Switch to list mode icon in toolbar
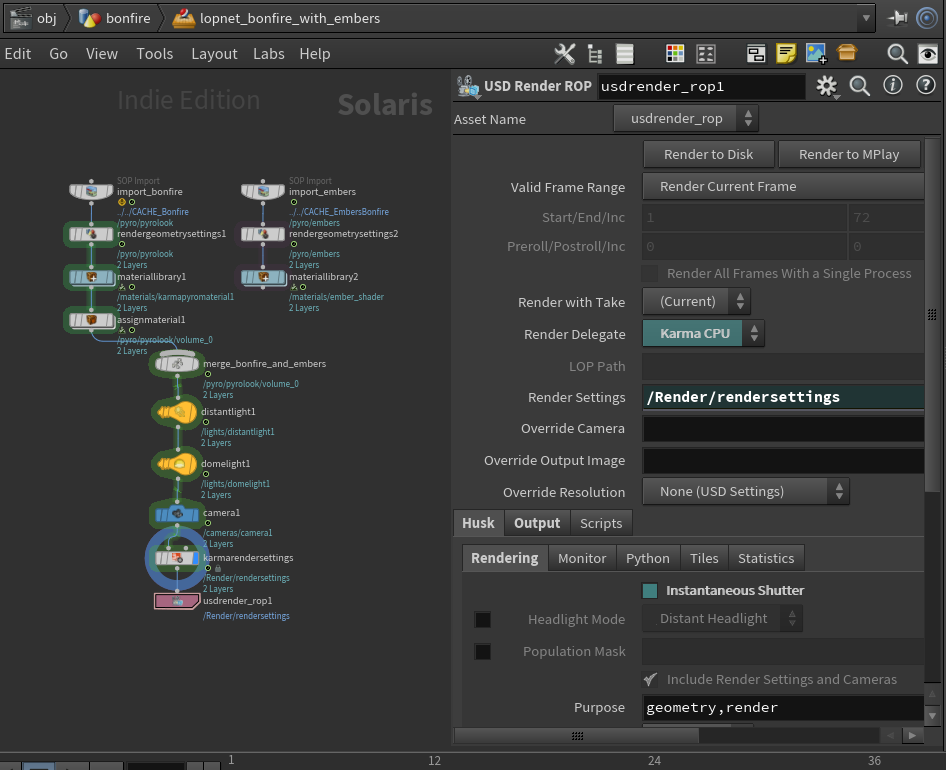 [624, 54]
